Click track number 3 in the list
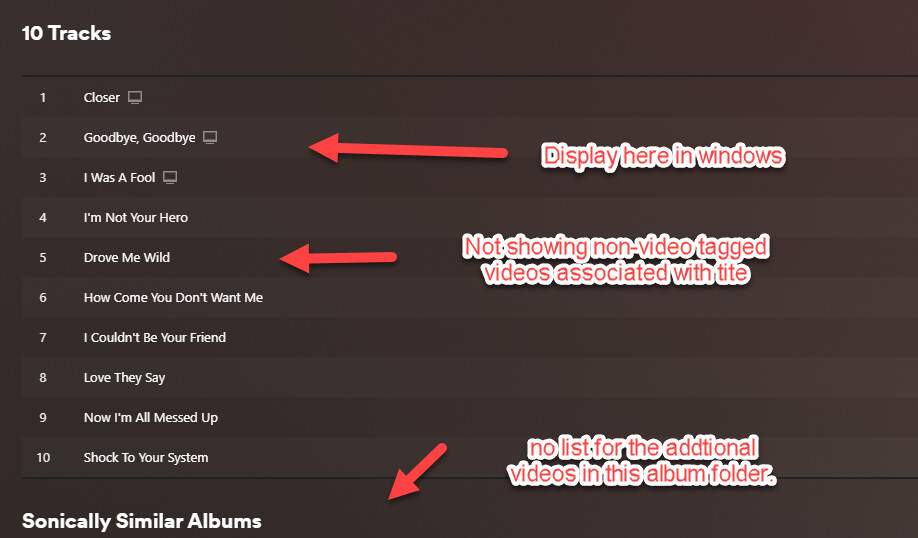The image size is (918, 538). 43,177
